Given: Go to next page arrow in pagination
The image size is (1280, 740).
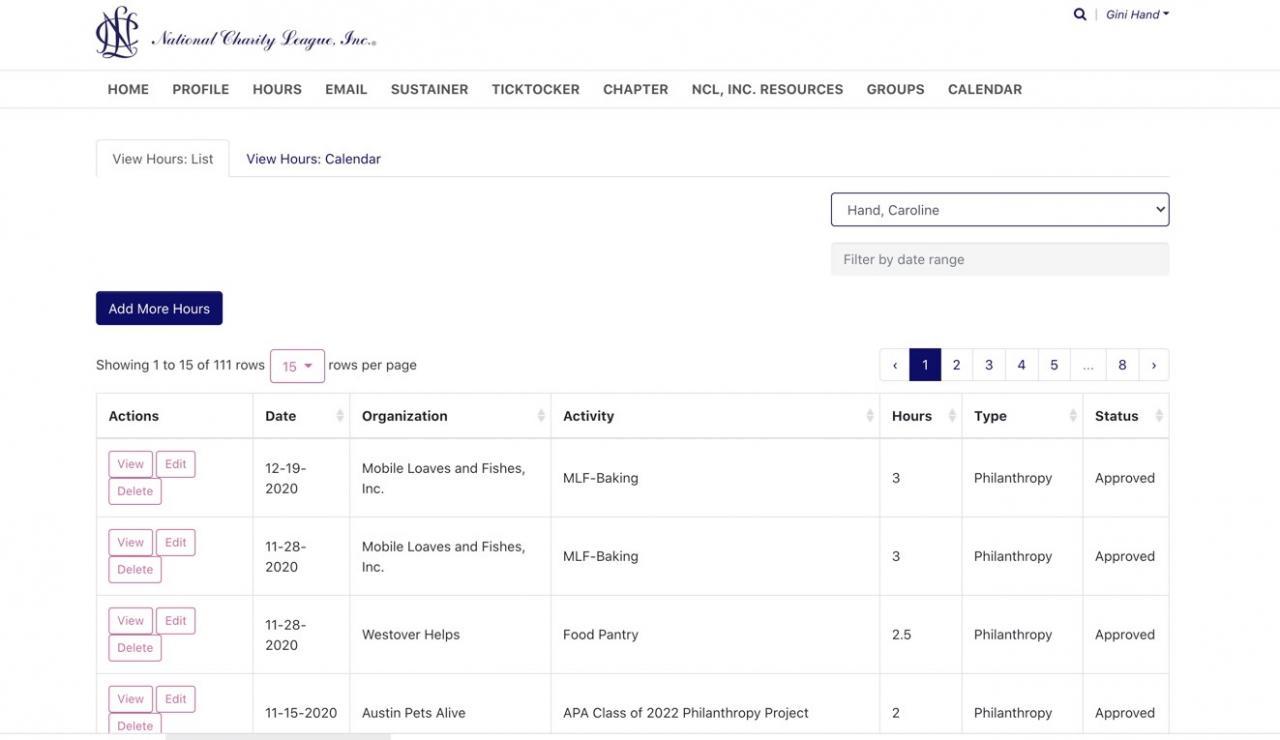Looking at the screenshot, I should (x=1153, y=365).
